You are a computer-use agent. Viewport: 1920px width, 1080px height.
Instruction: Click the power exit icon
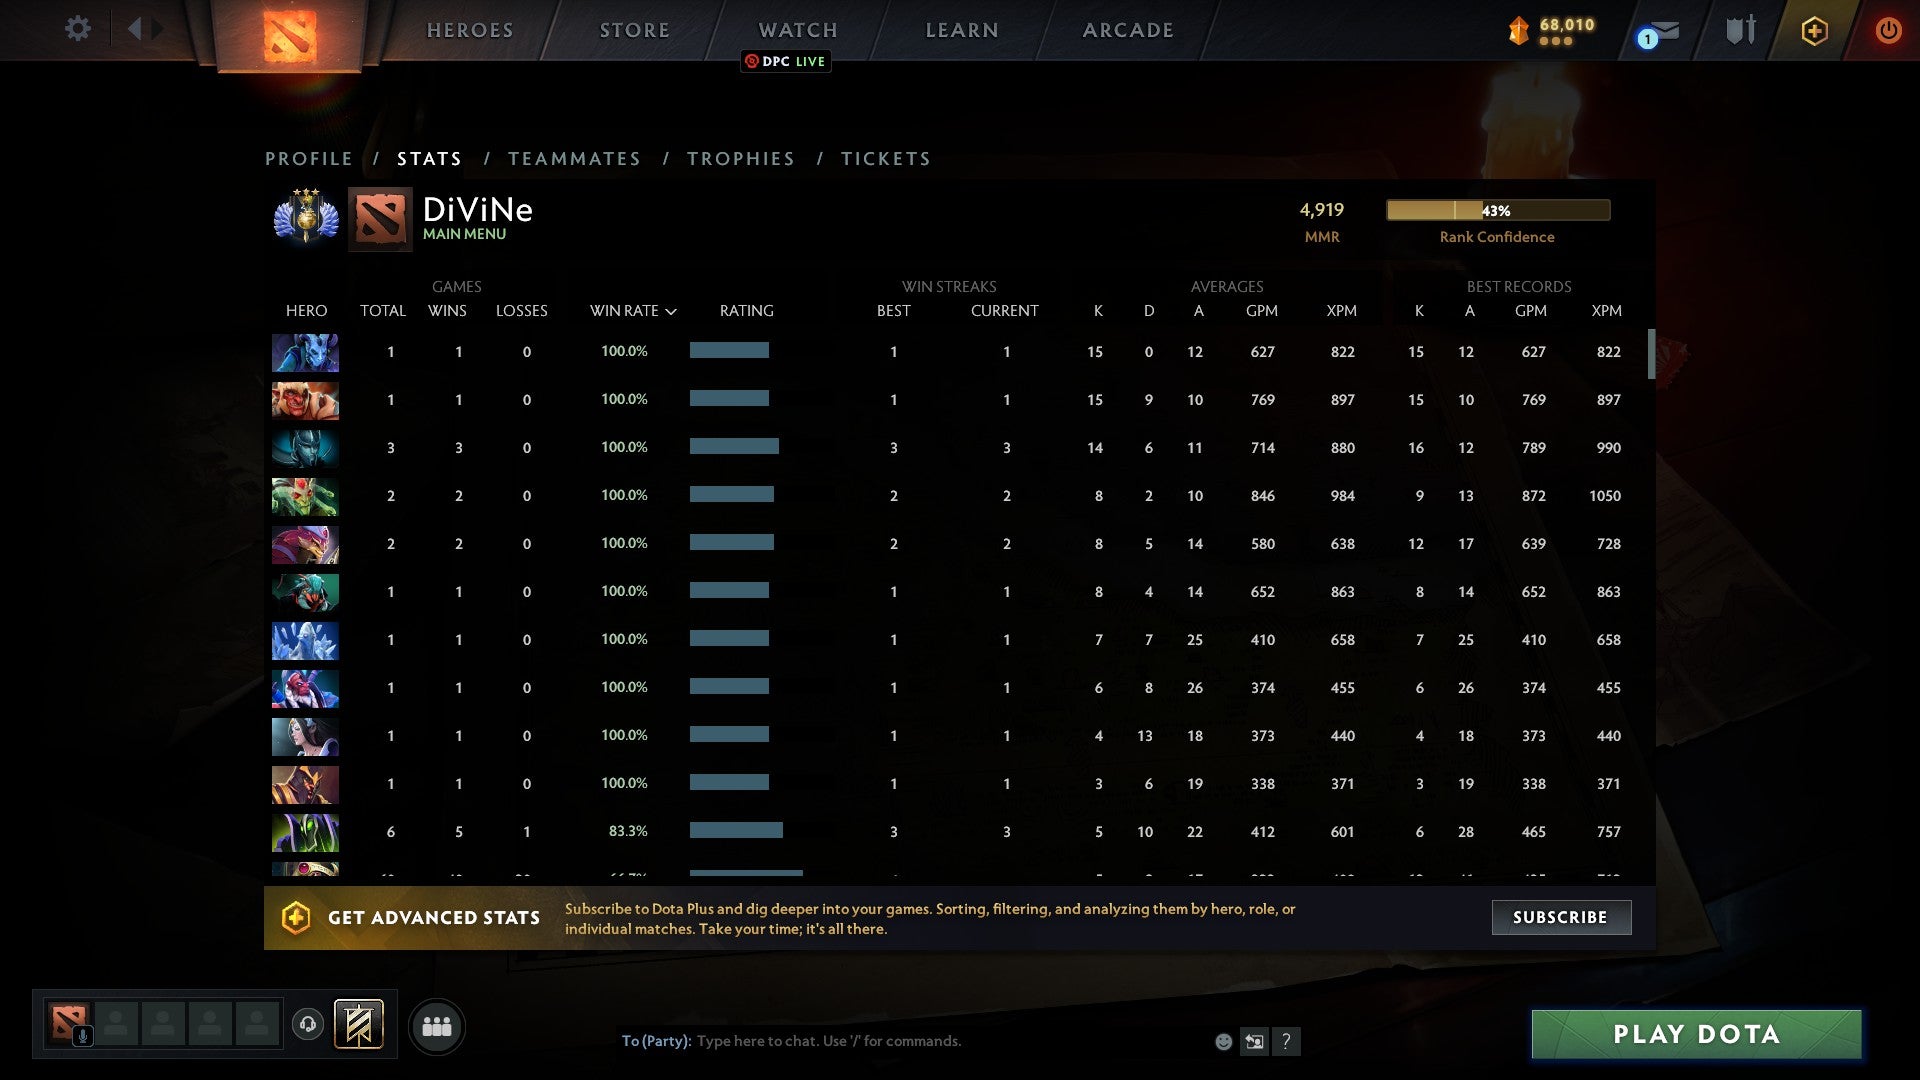pos(1889,30)
